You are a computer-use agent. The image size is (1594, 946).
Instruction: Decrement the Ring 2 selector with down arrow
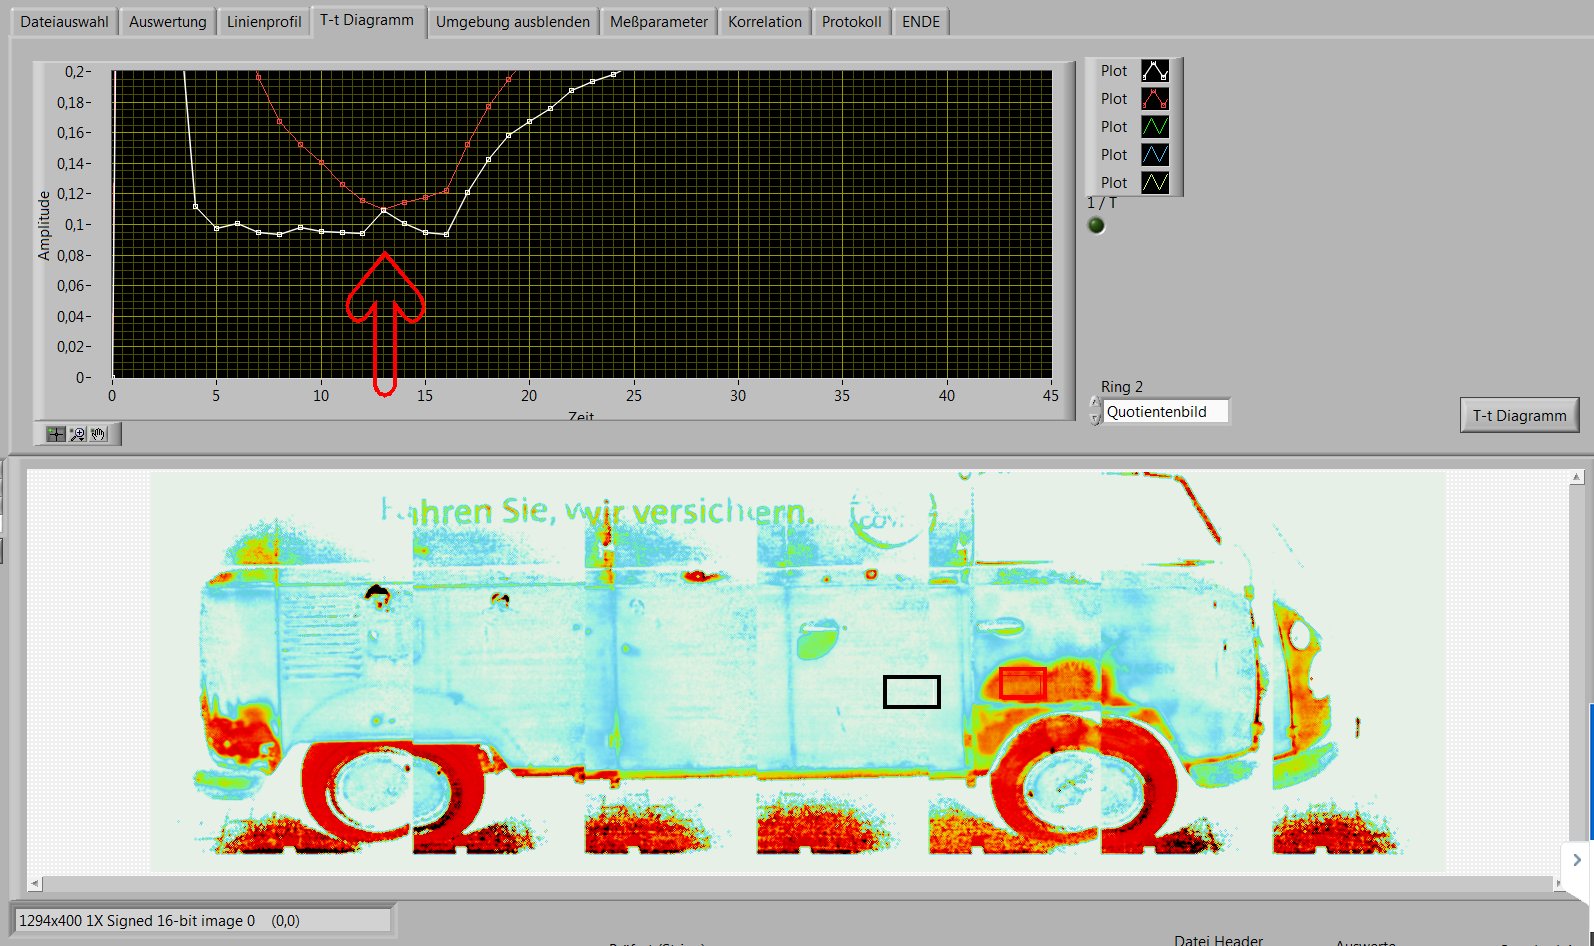(1095, 418)
